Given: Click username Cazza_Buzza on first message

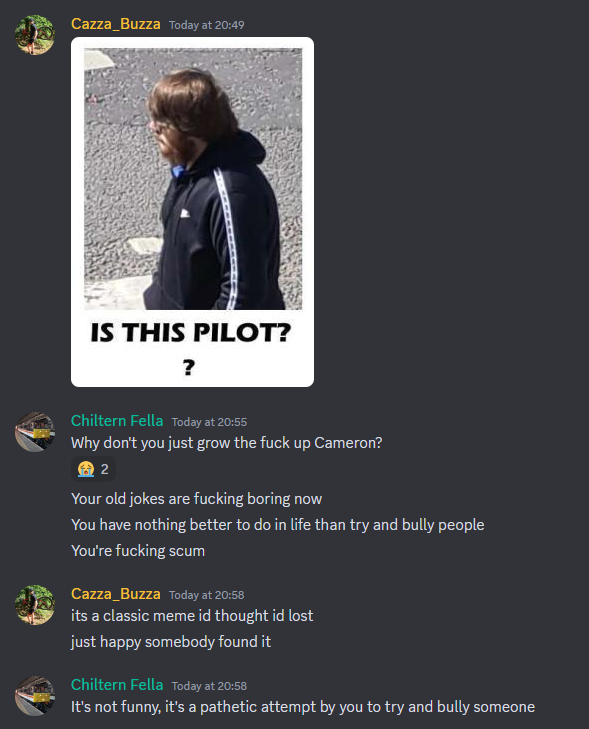Looking at the screenshot, I should [116, 24].
